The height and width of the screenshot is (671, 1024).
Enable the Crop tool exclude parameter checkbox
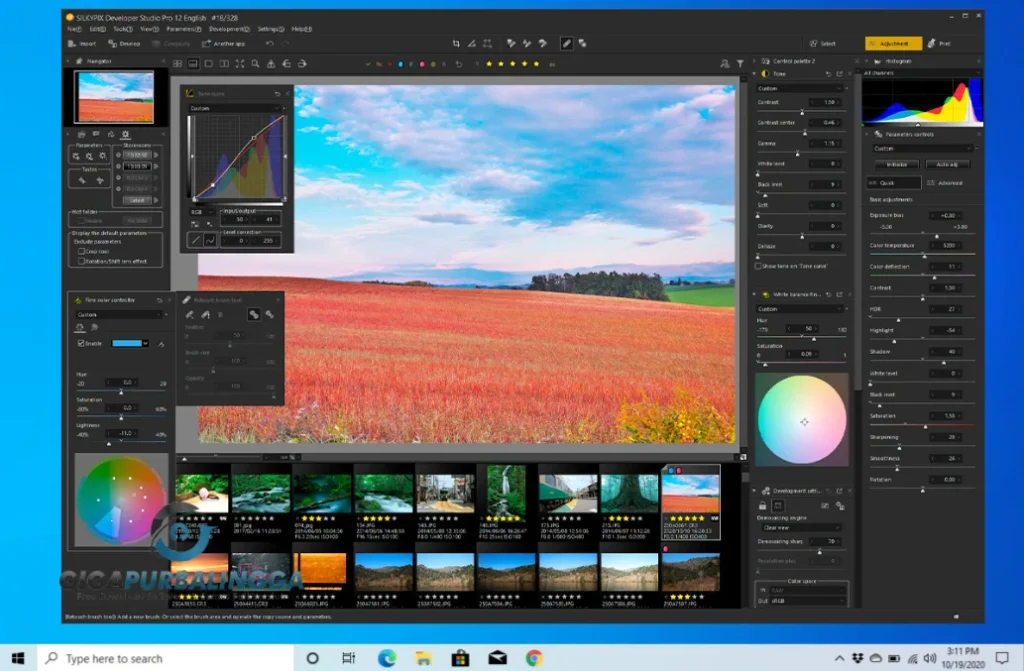click(x=81, y=251)
